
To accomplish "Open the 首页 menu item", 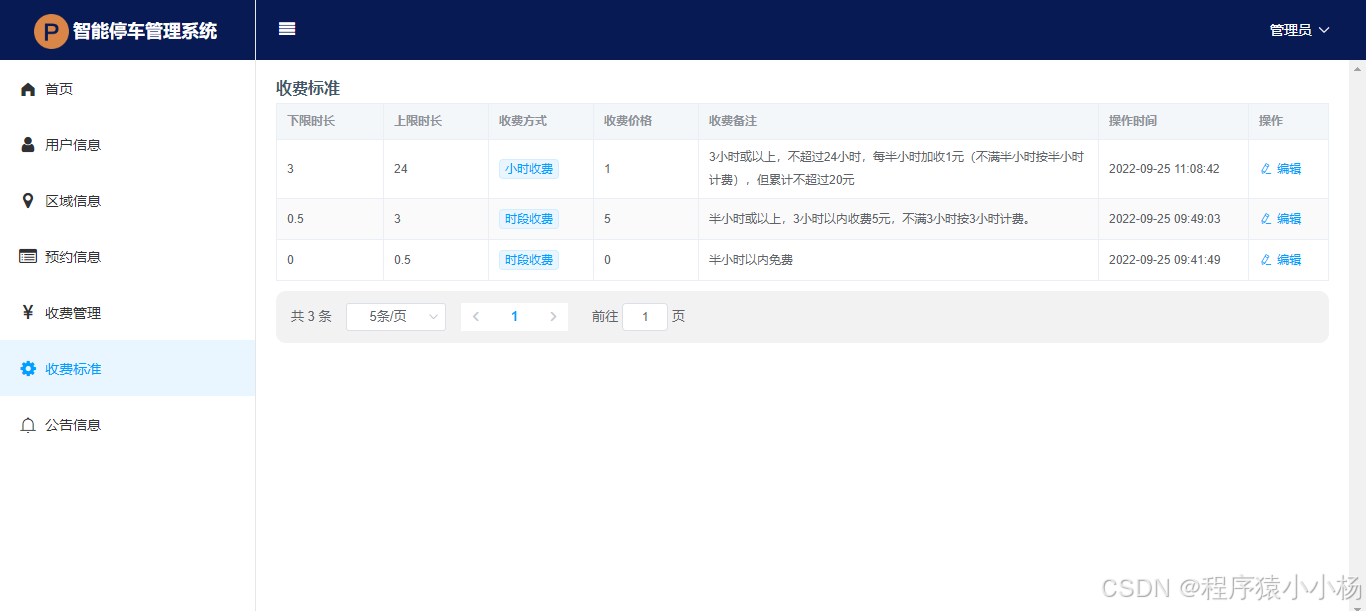I will click(128, 89).
